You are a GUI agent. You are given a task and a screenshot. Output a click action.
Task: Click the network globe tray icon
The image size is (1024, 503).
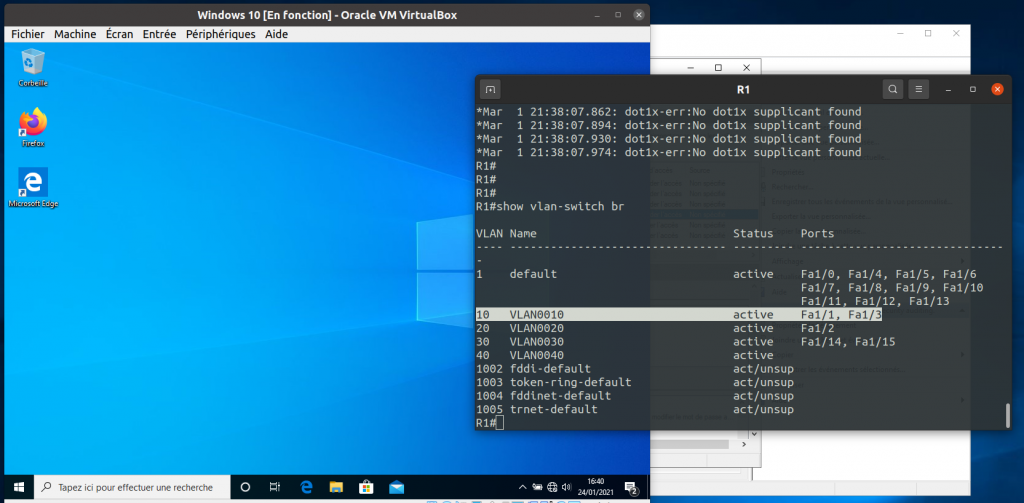552,487
